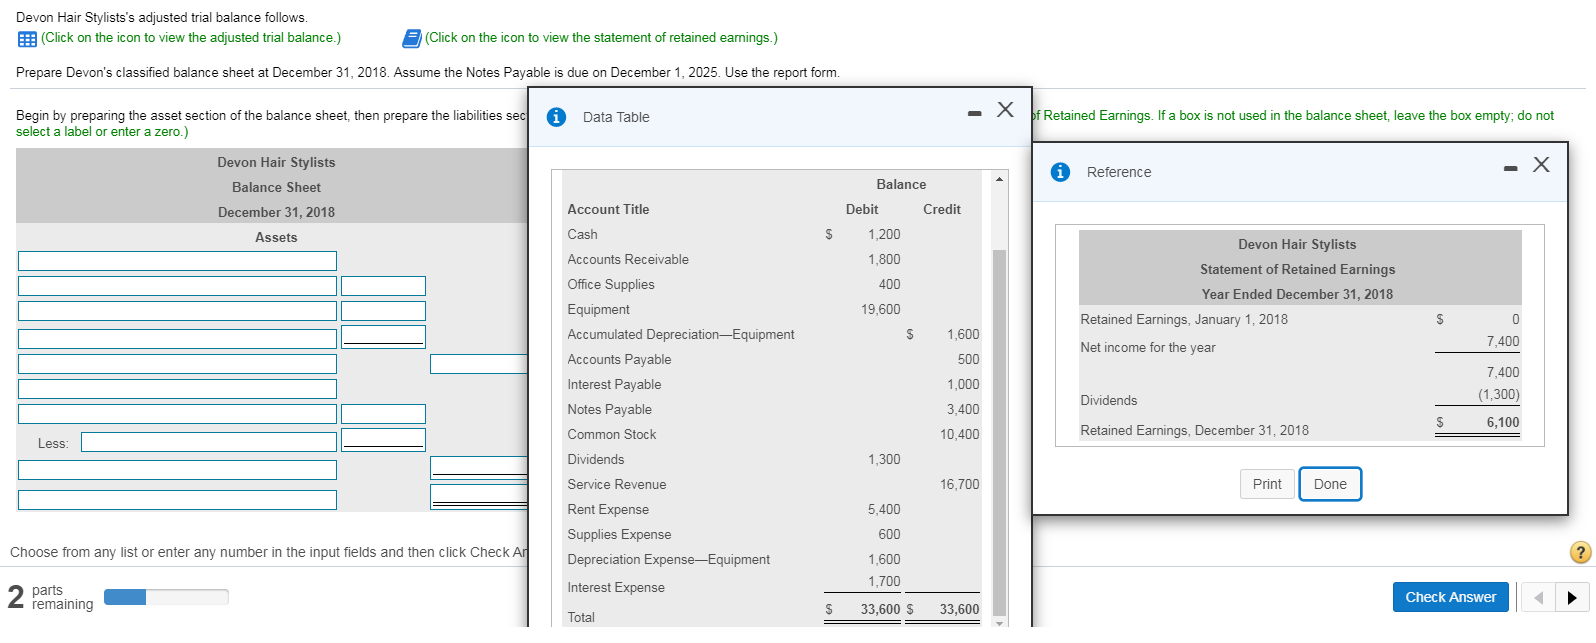Viewport: 1596px width, 643px height.
Task: Open the yellow question mark help icon
Action: (x=1581, y=552)
